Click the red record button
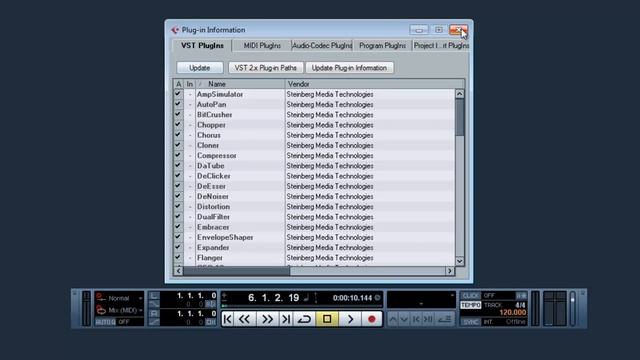640x360 pixels. (x=371, y=319)
